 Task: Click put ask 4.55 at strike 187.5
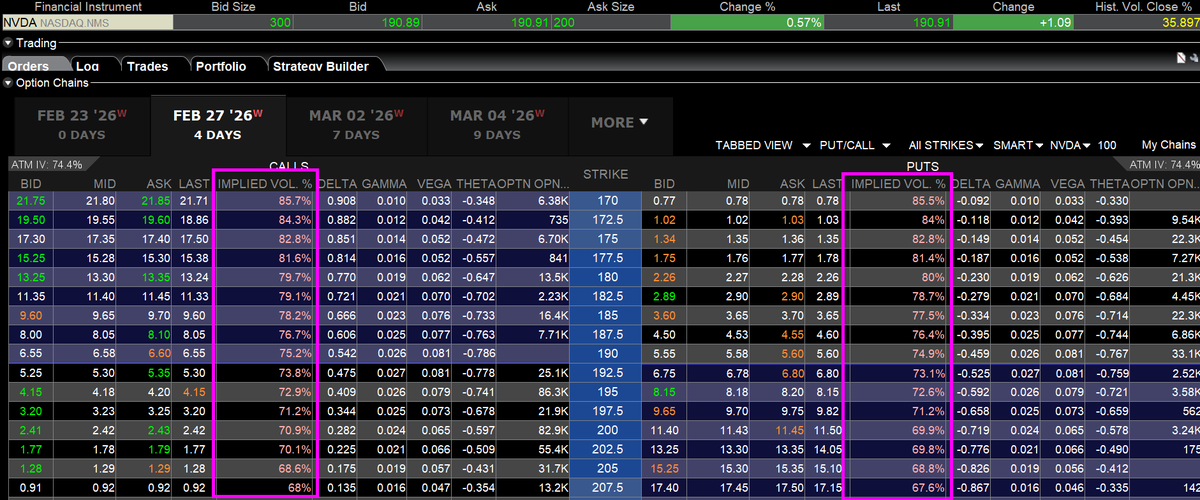coord(792,334)
